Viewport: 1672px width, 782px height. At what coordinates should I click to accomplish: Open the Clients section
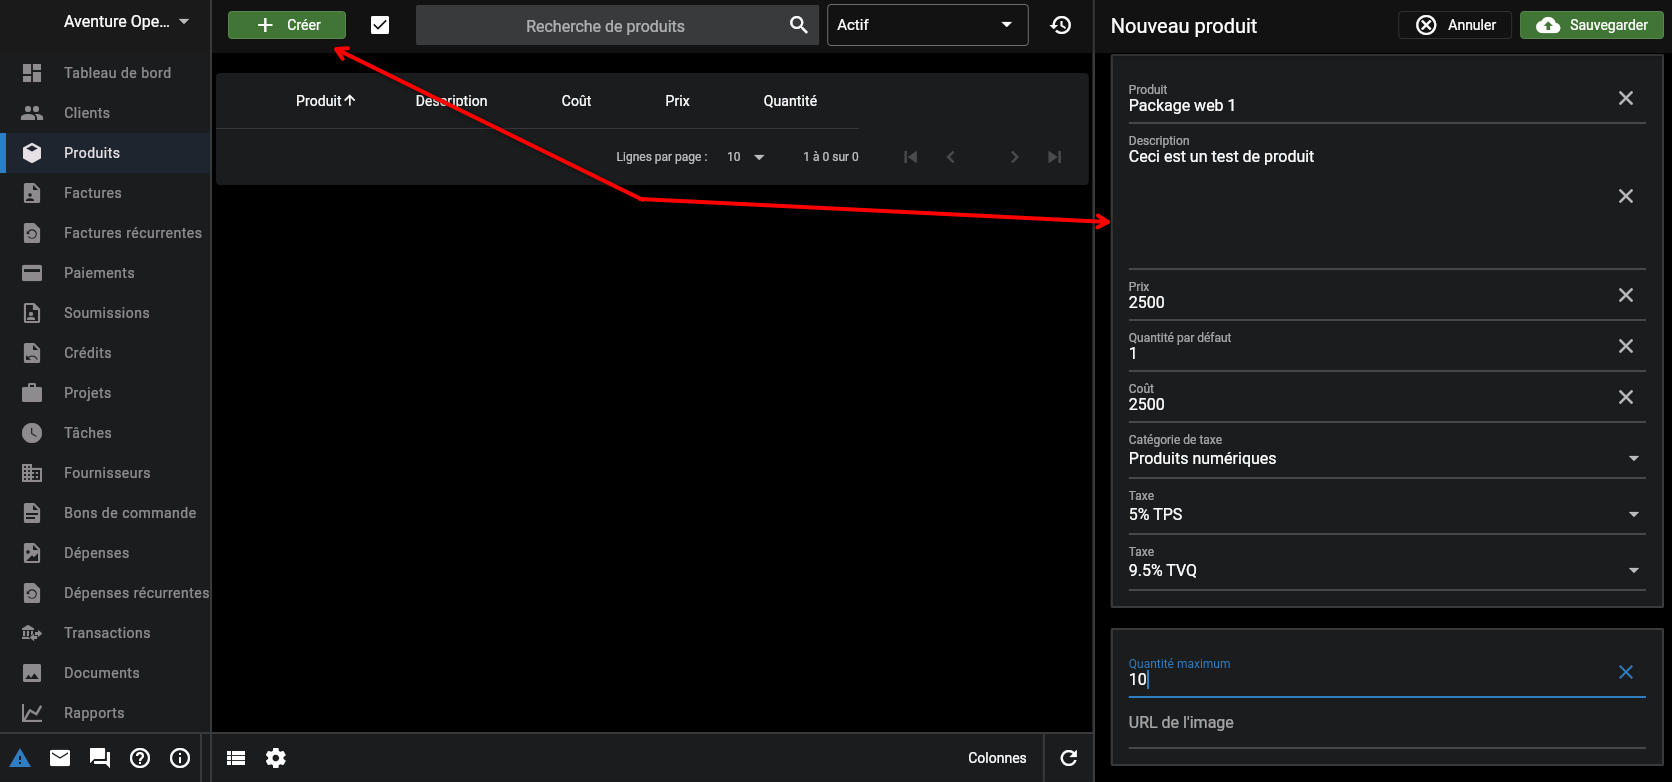coord(106,113)
